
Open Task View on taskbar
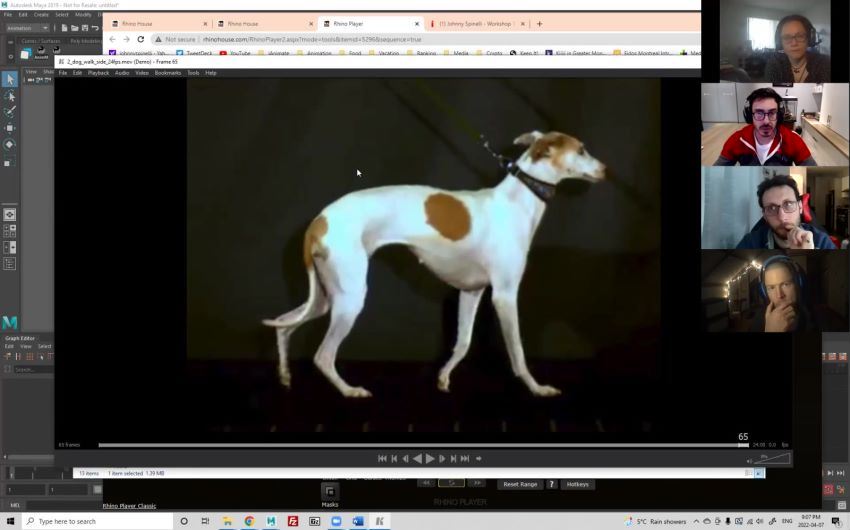205,521
